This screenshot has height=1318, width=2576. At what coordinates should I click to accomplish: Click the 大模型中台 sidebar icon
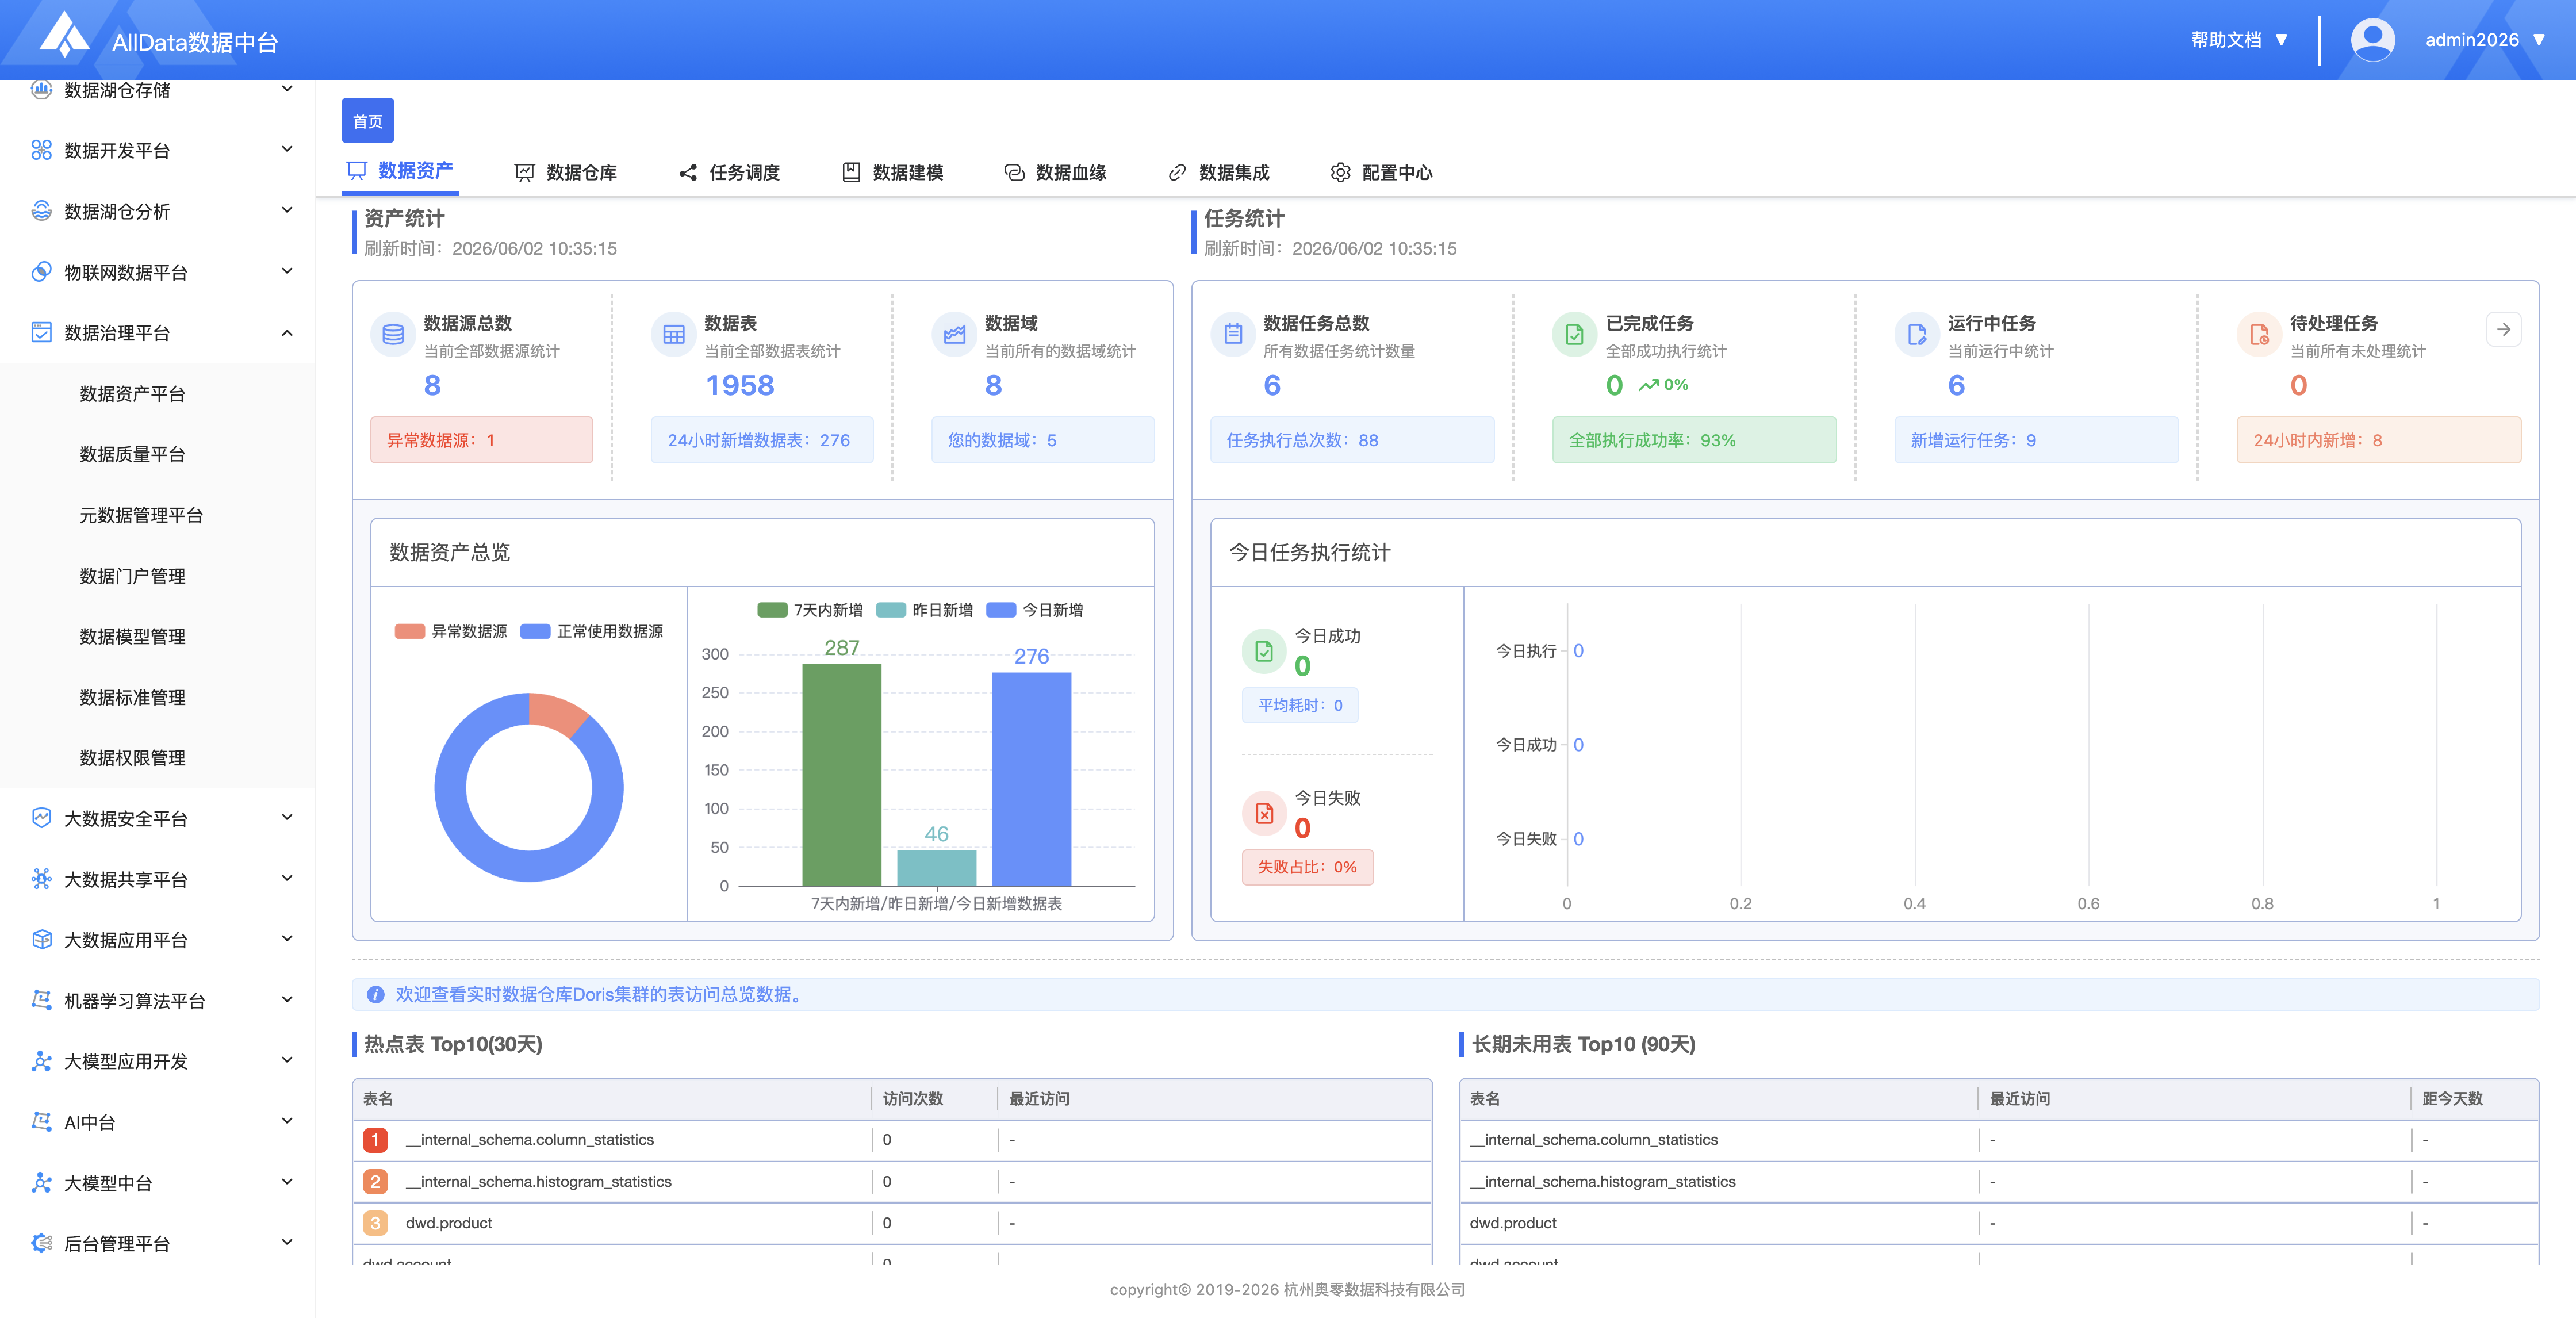tap(41, 1183)
